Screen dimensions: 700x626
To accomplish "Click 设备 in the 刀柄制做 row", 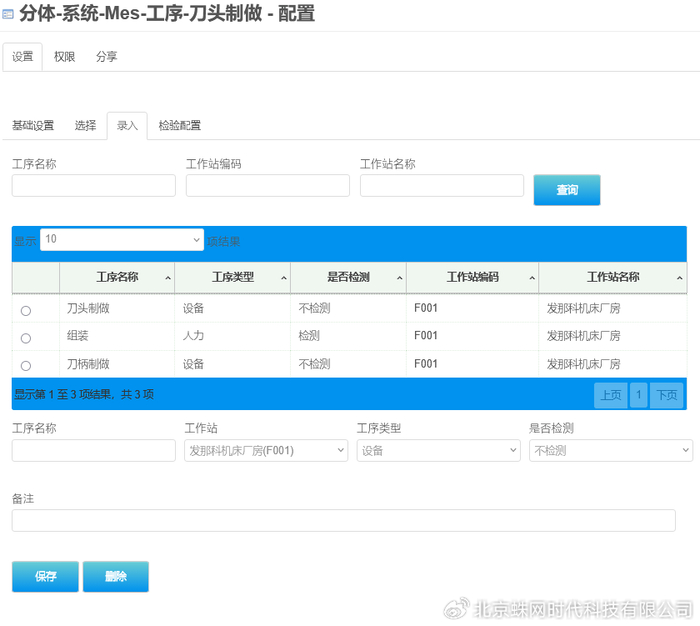I will coord(193,364).
